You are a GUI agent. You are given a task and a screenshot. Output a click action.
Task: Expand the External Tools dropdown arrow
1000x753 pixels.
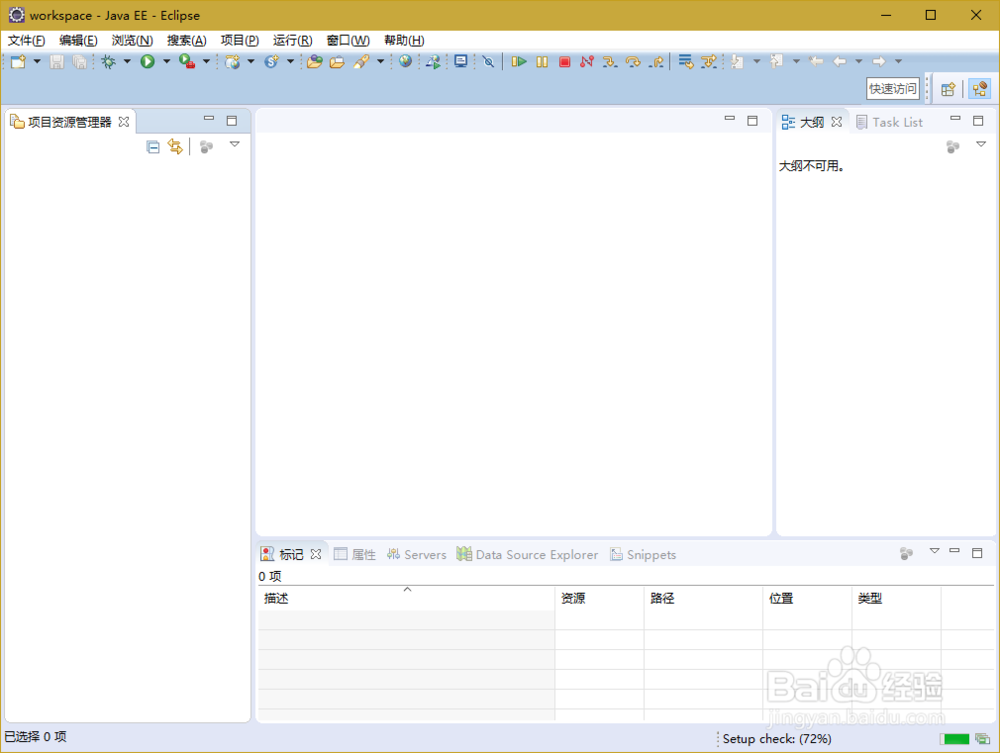click(x=206, y=62)
